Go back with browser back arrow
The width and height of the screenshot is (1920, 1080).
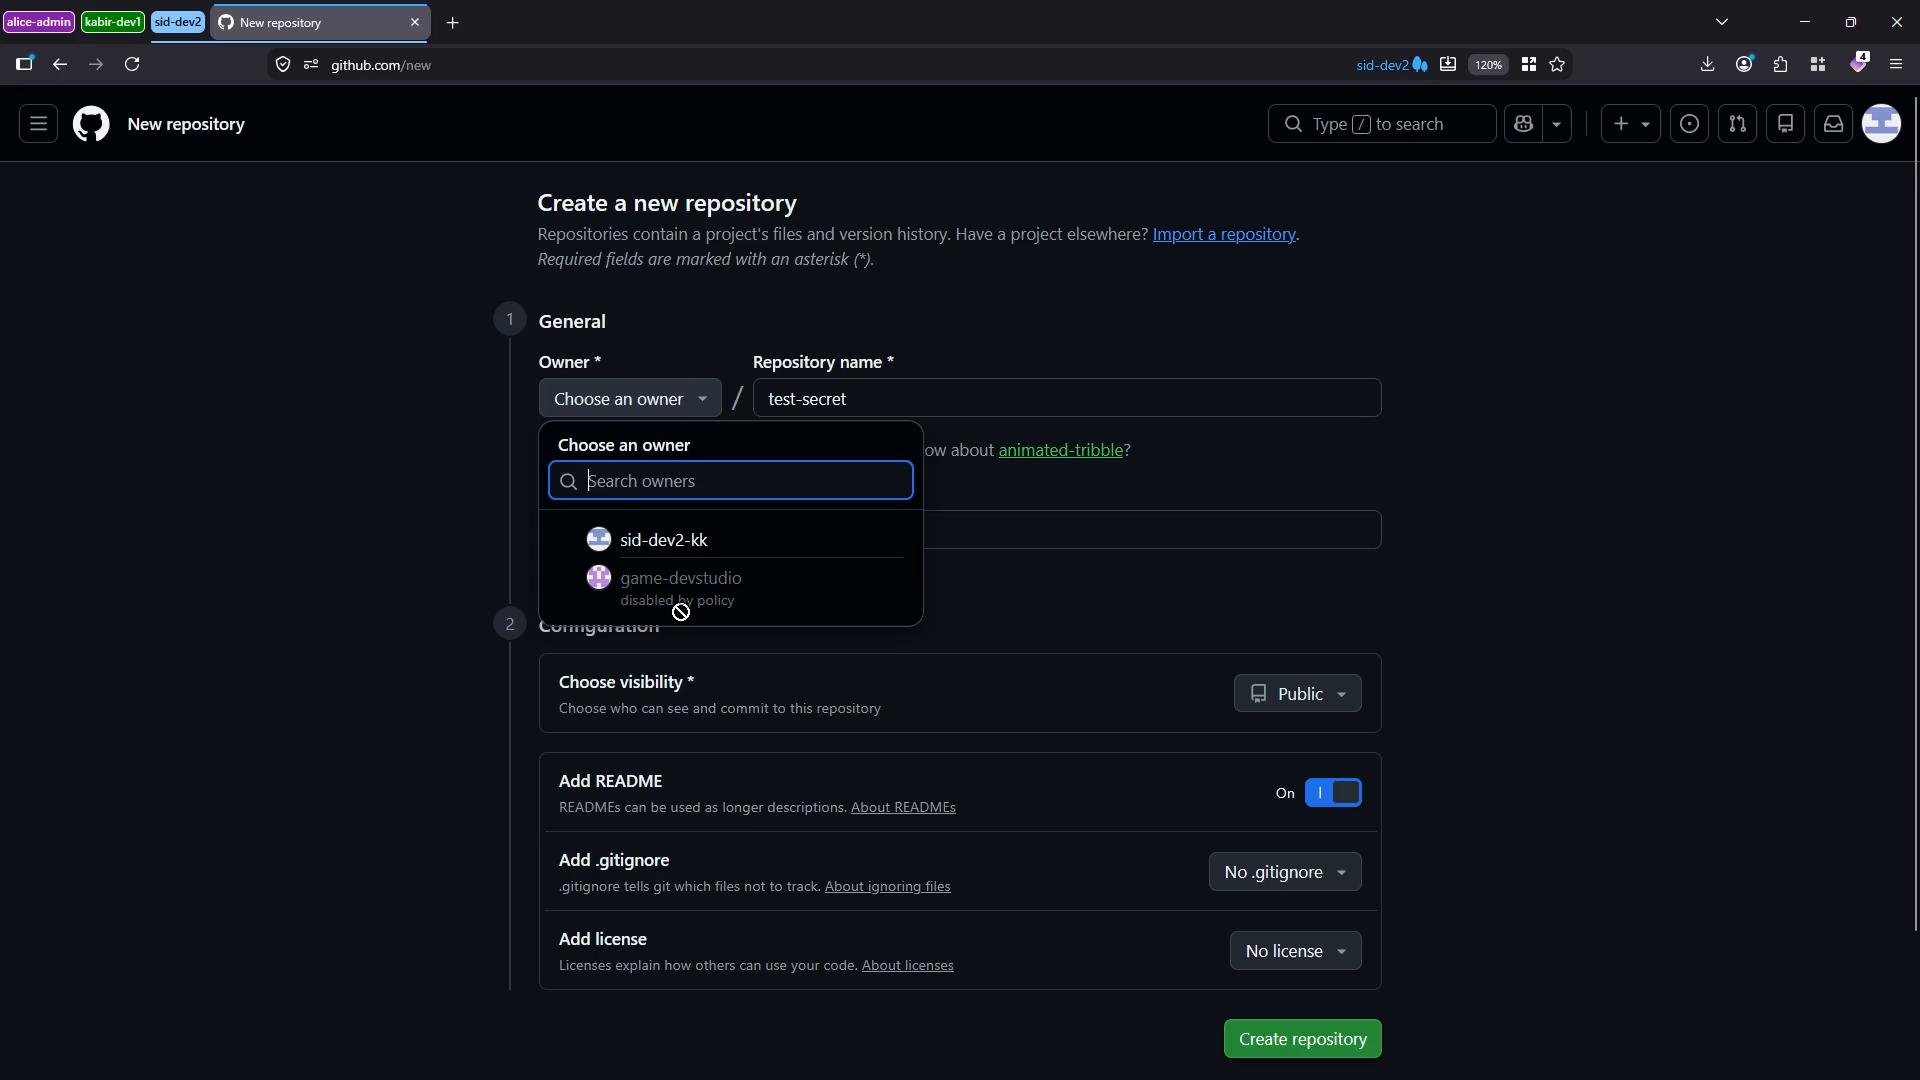coord(60,64)
